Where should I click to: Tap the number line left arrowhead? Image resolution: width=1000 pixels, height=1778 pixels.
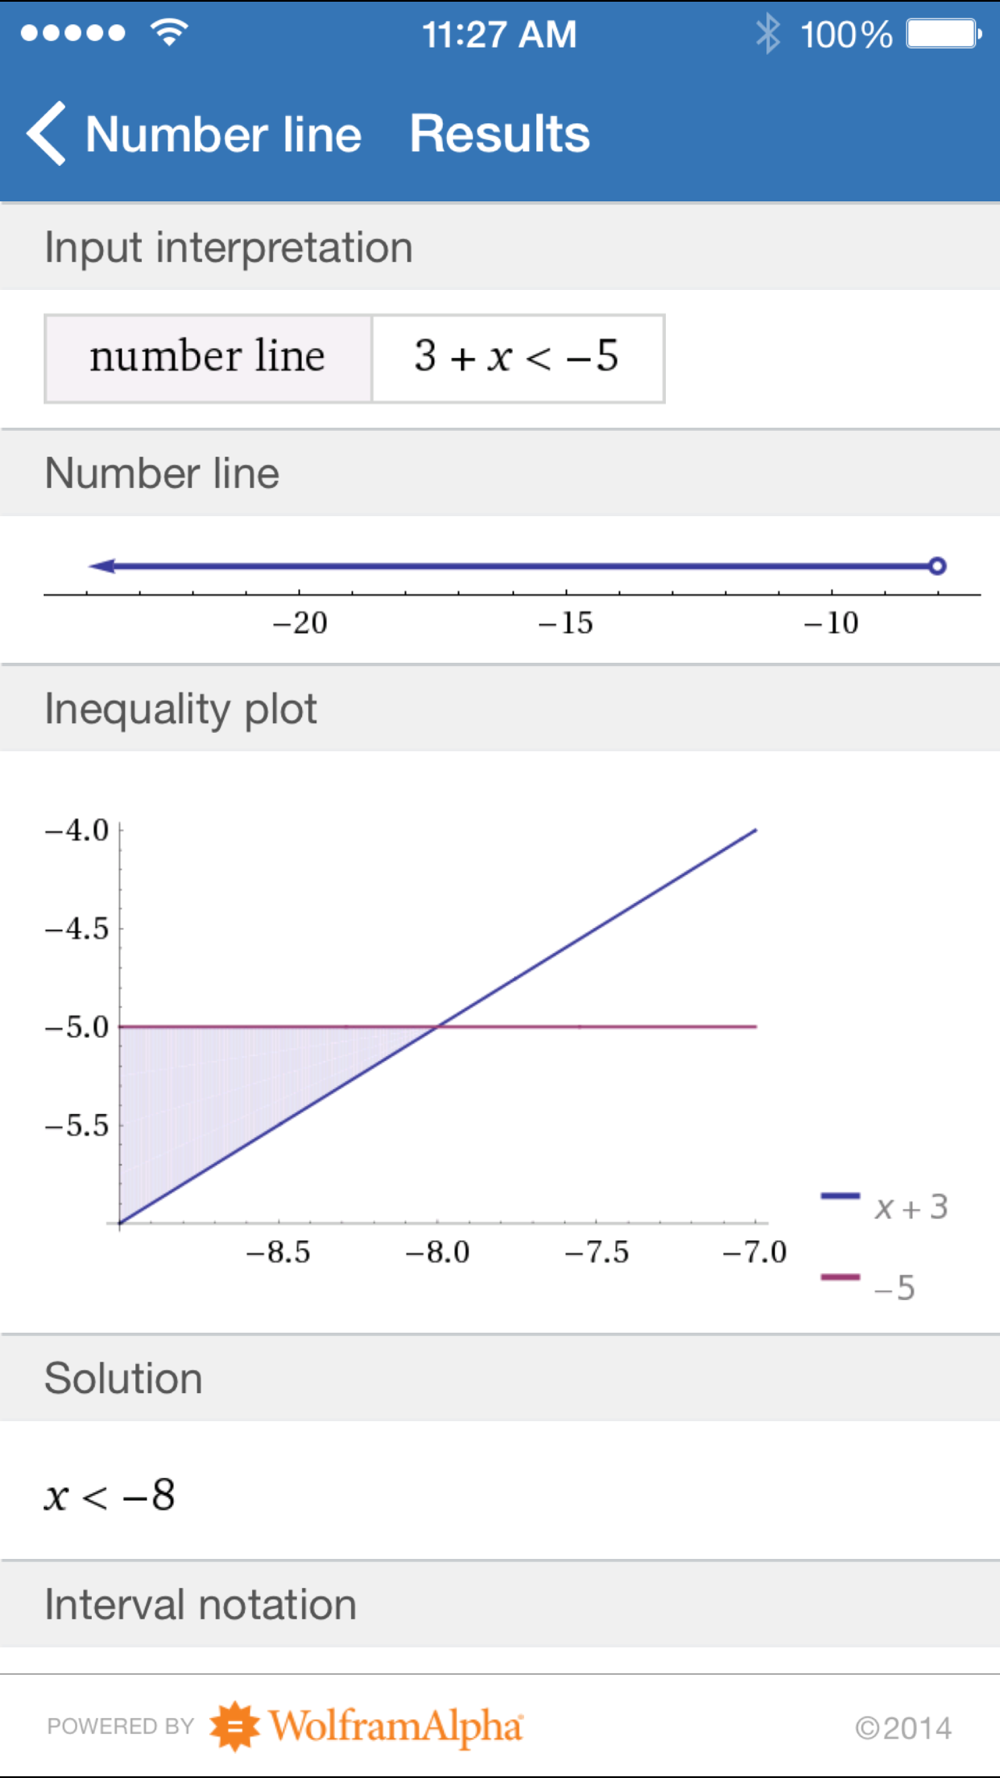coord(101,566)
